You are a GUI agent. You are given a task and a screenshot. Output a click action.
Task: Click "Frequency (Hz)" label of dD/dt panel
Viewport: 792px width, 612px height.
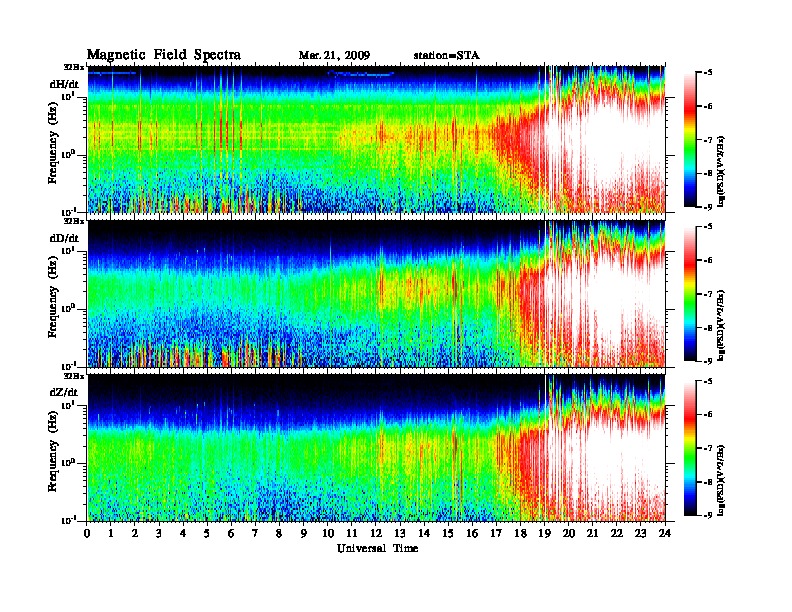tap(52, 297)
